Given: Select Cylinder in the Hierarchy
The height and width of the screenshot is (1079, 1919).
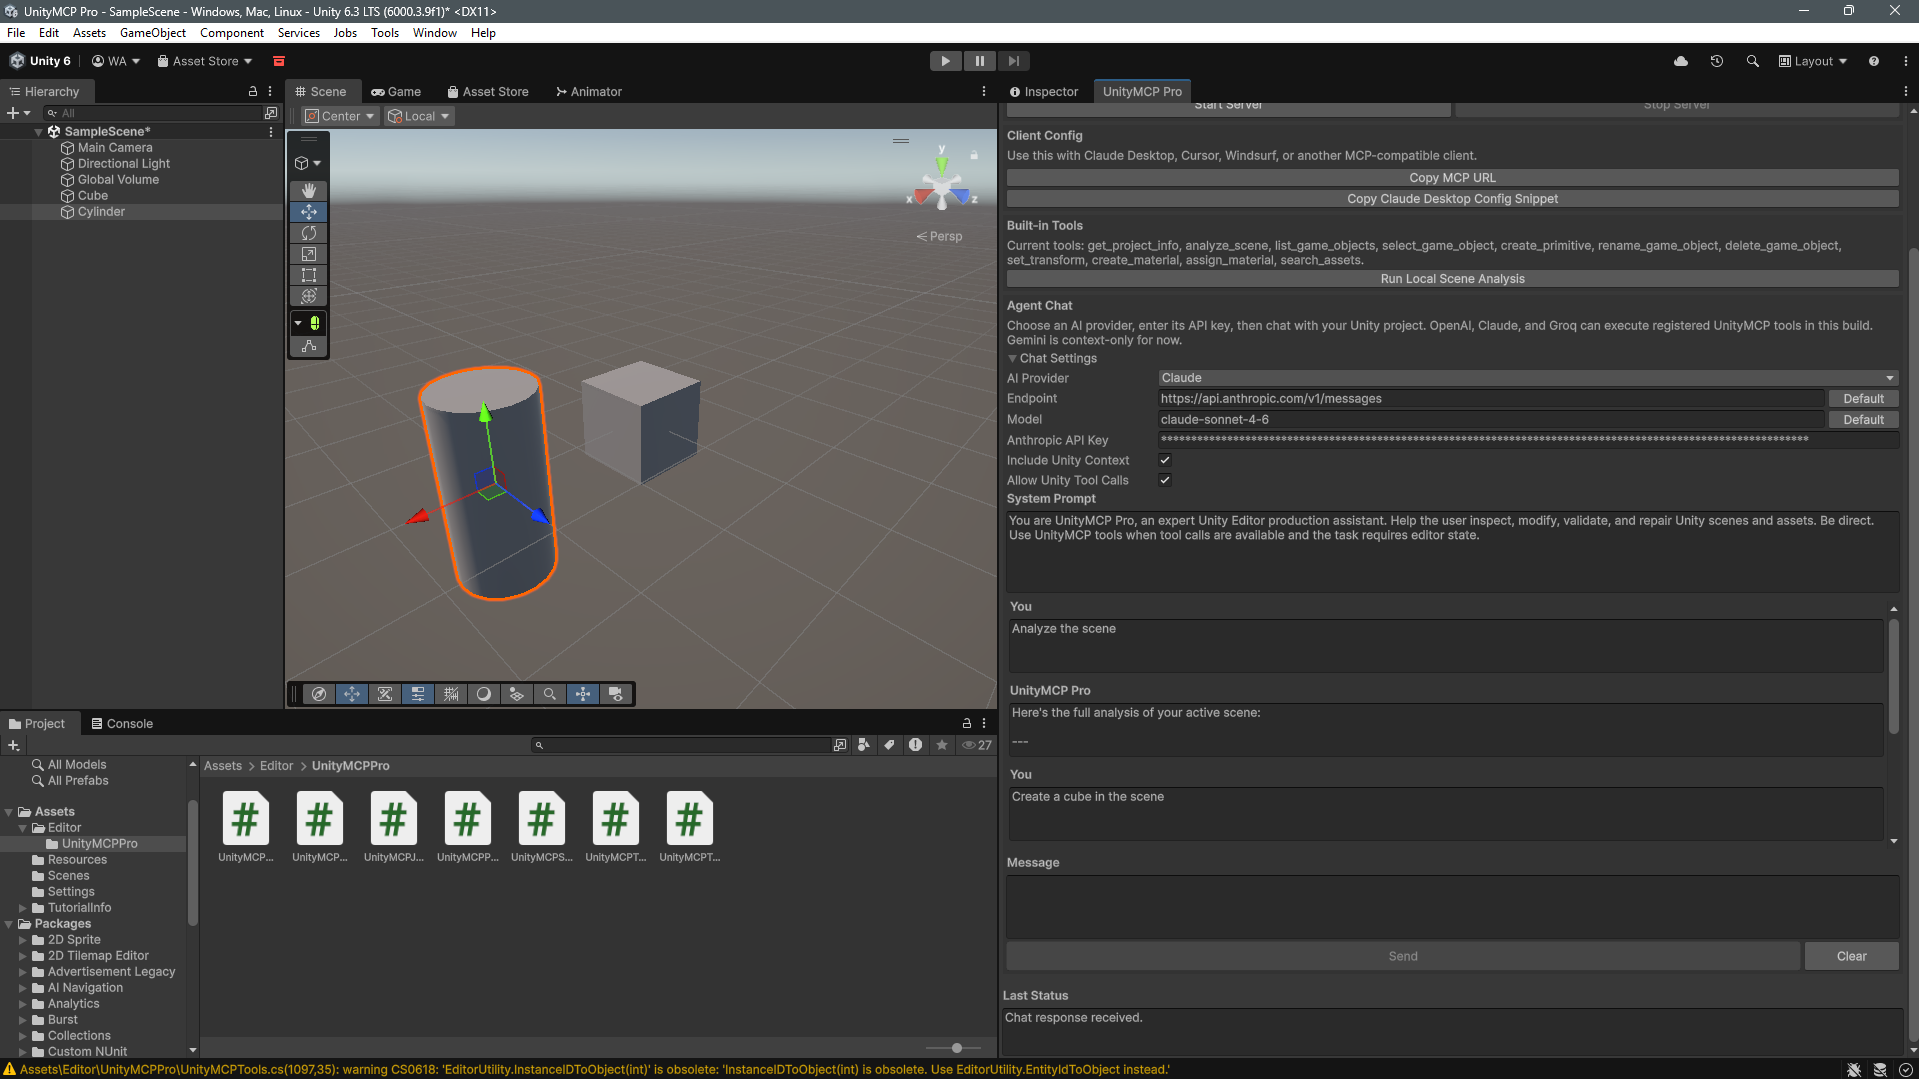Looking at the screenshot, I should [x=101, y=212].
